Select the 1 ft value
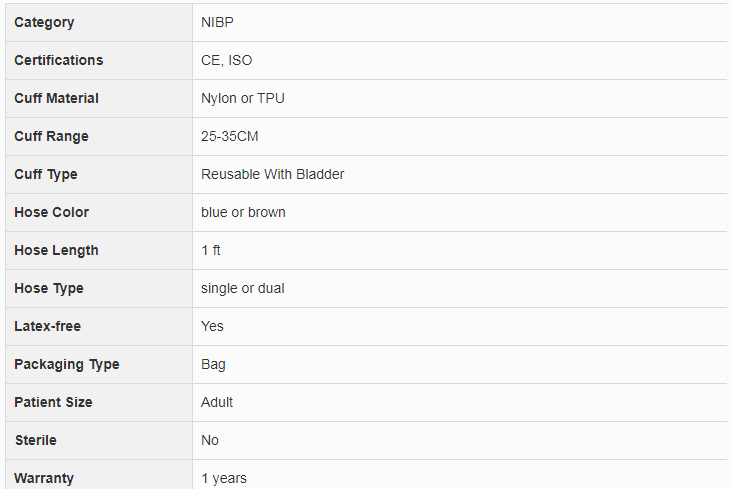Viewport: 732px width, 489px height. 211,250
